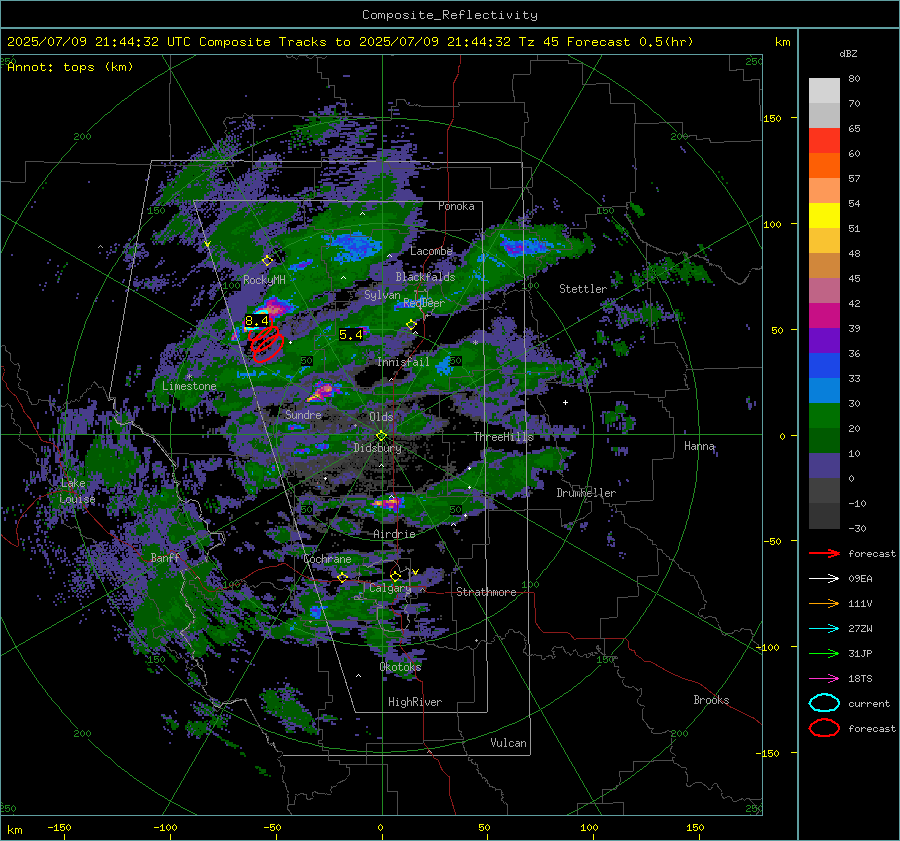This screenshot has width=900, height=841.
Task: Click the HighRiver town label
Action: click(415, 702)
